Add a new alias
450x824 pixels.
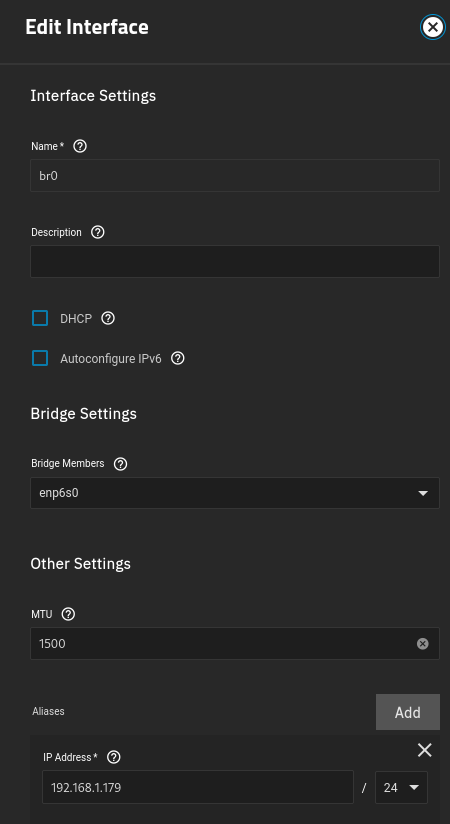coord(408,712)
